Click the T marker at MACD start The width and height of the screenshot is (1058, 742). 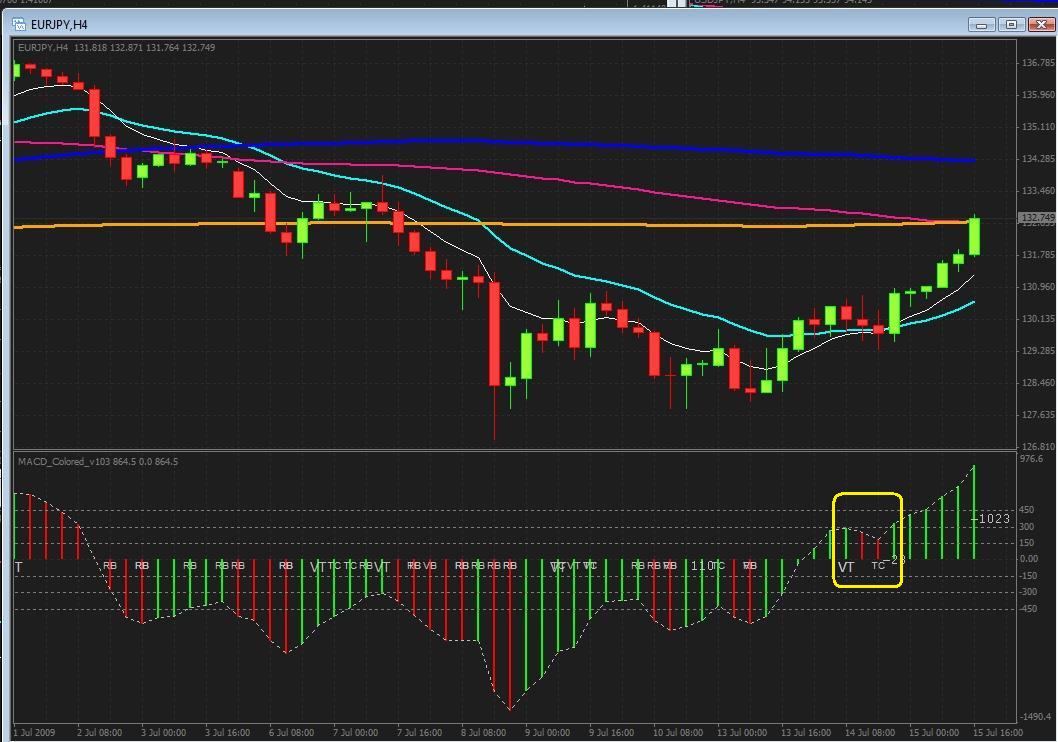point(19,567)
